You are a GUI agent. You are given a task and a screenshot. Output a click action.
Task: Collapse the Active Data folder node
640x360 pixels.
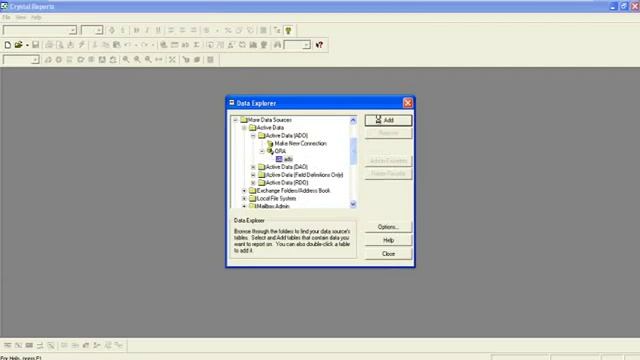[244, 128]
